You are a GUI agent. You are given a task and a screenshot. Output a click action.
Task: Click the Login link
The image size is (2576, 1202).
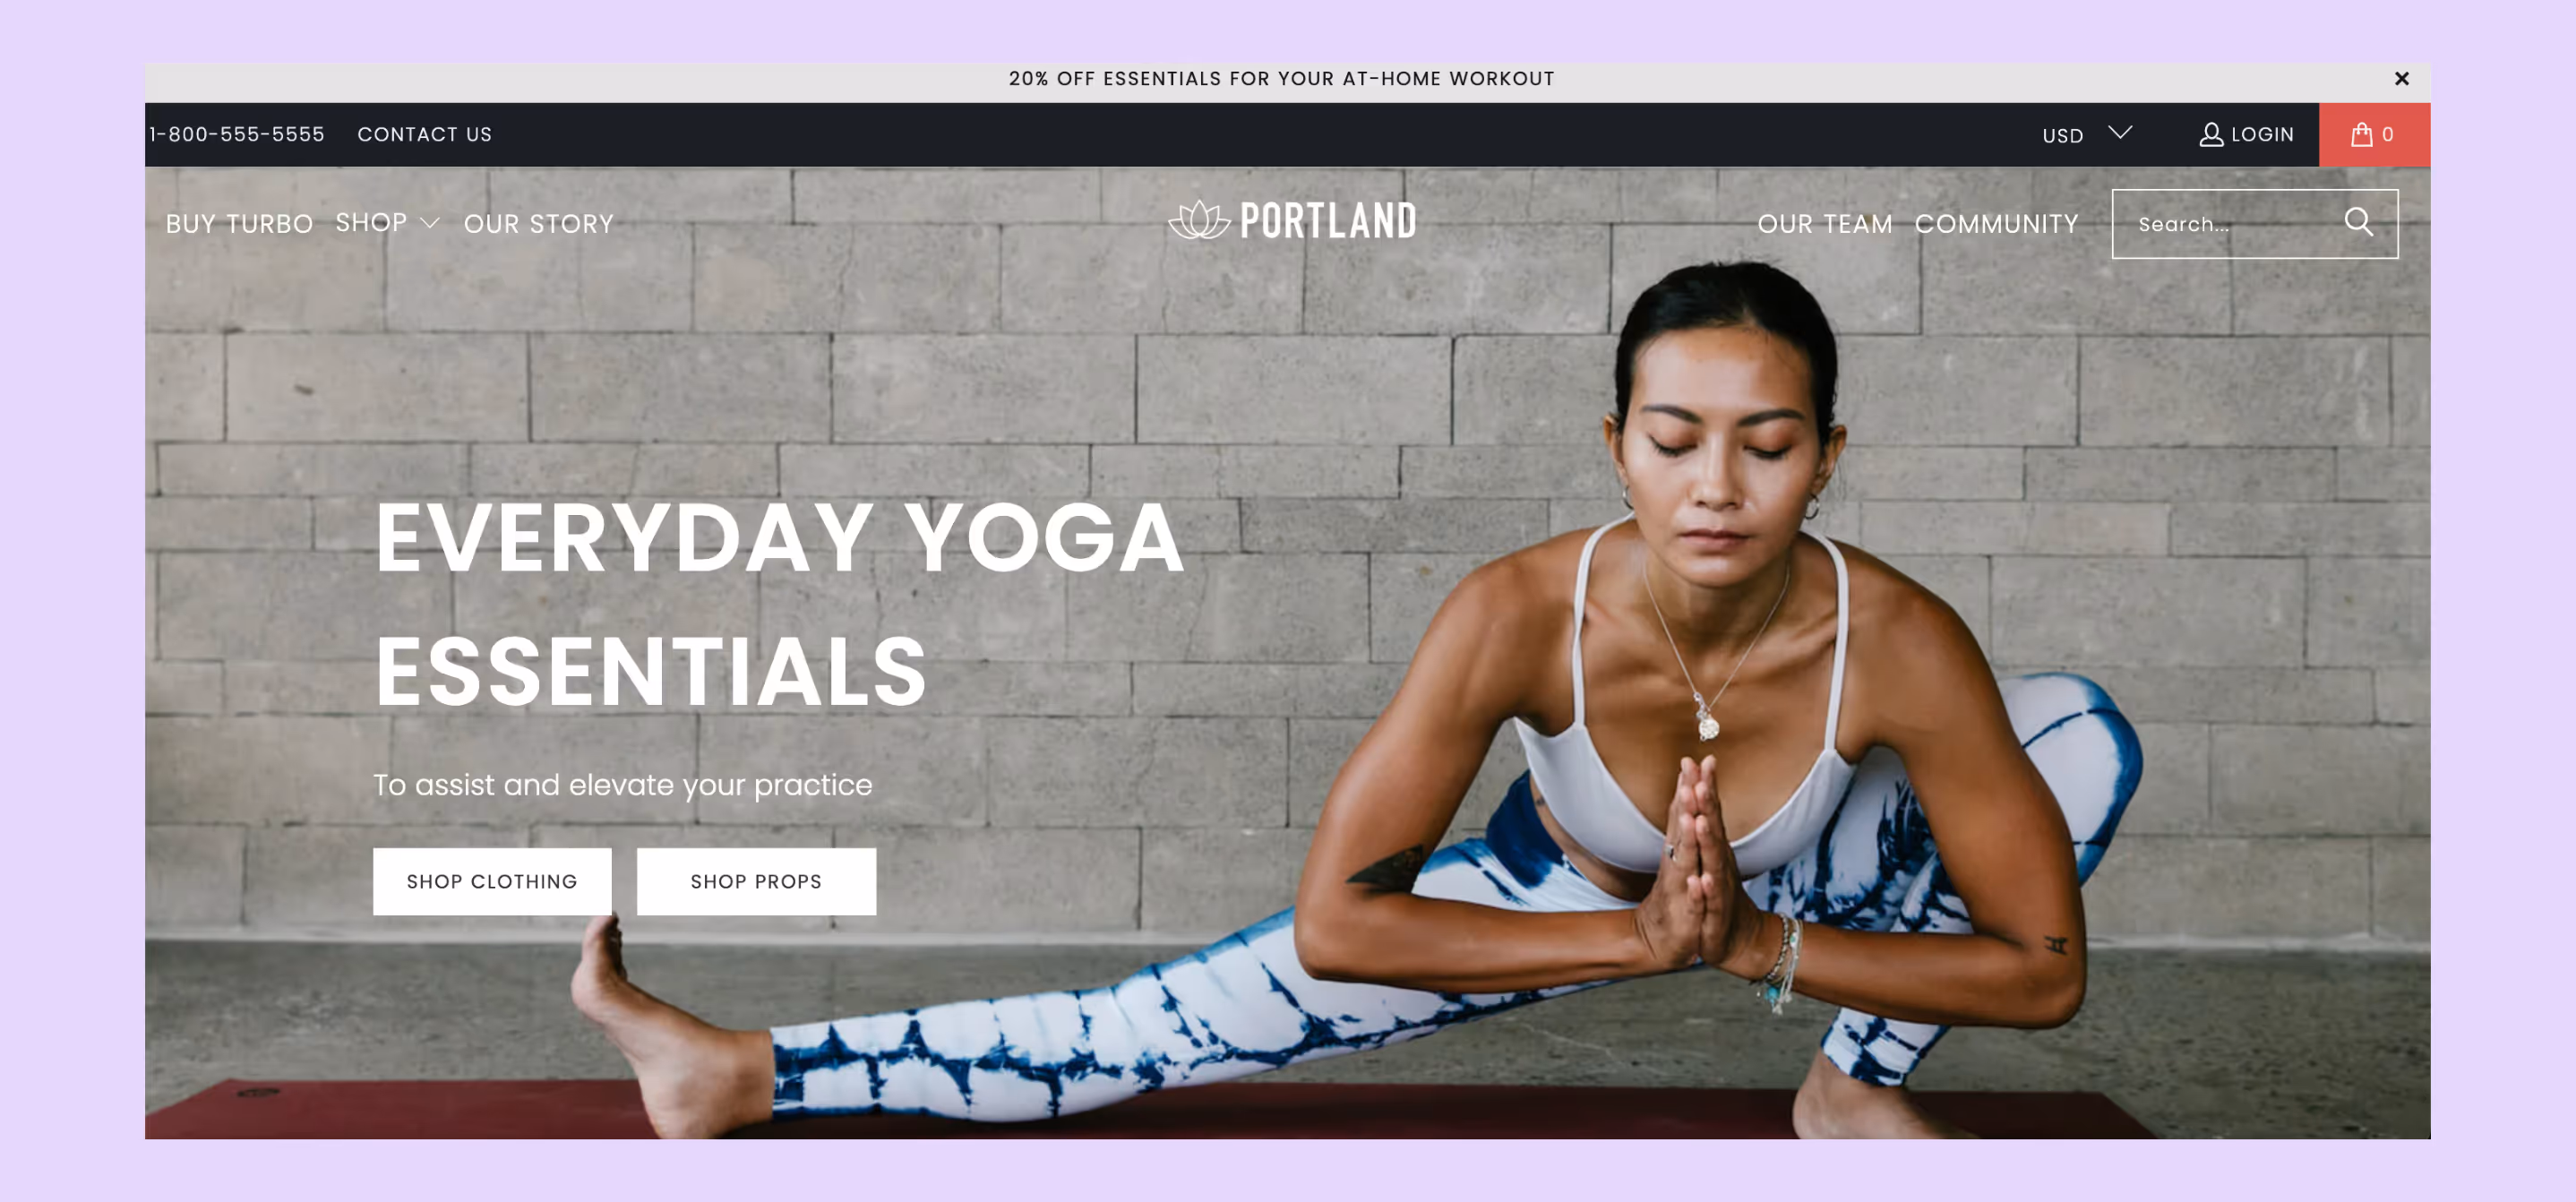point(2262,134)
